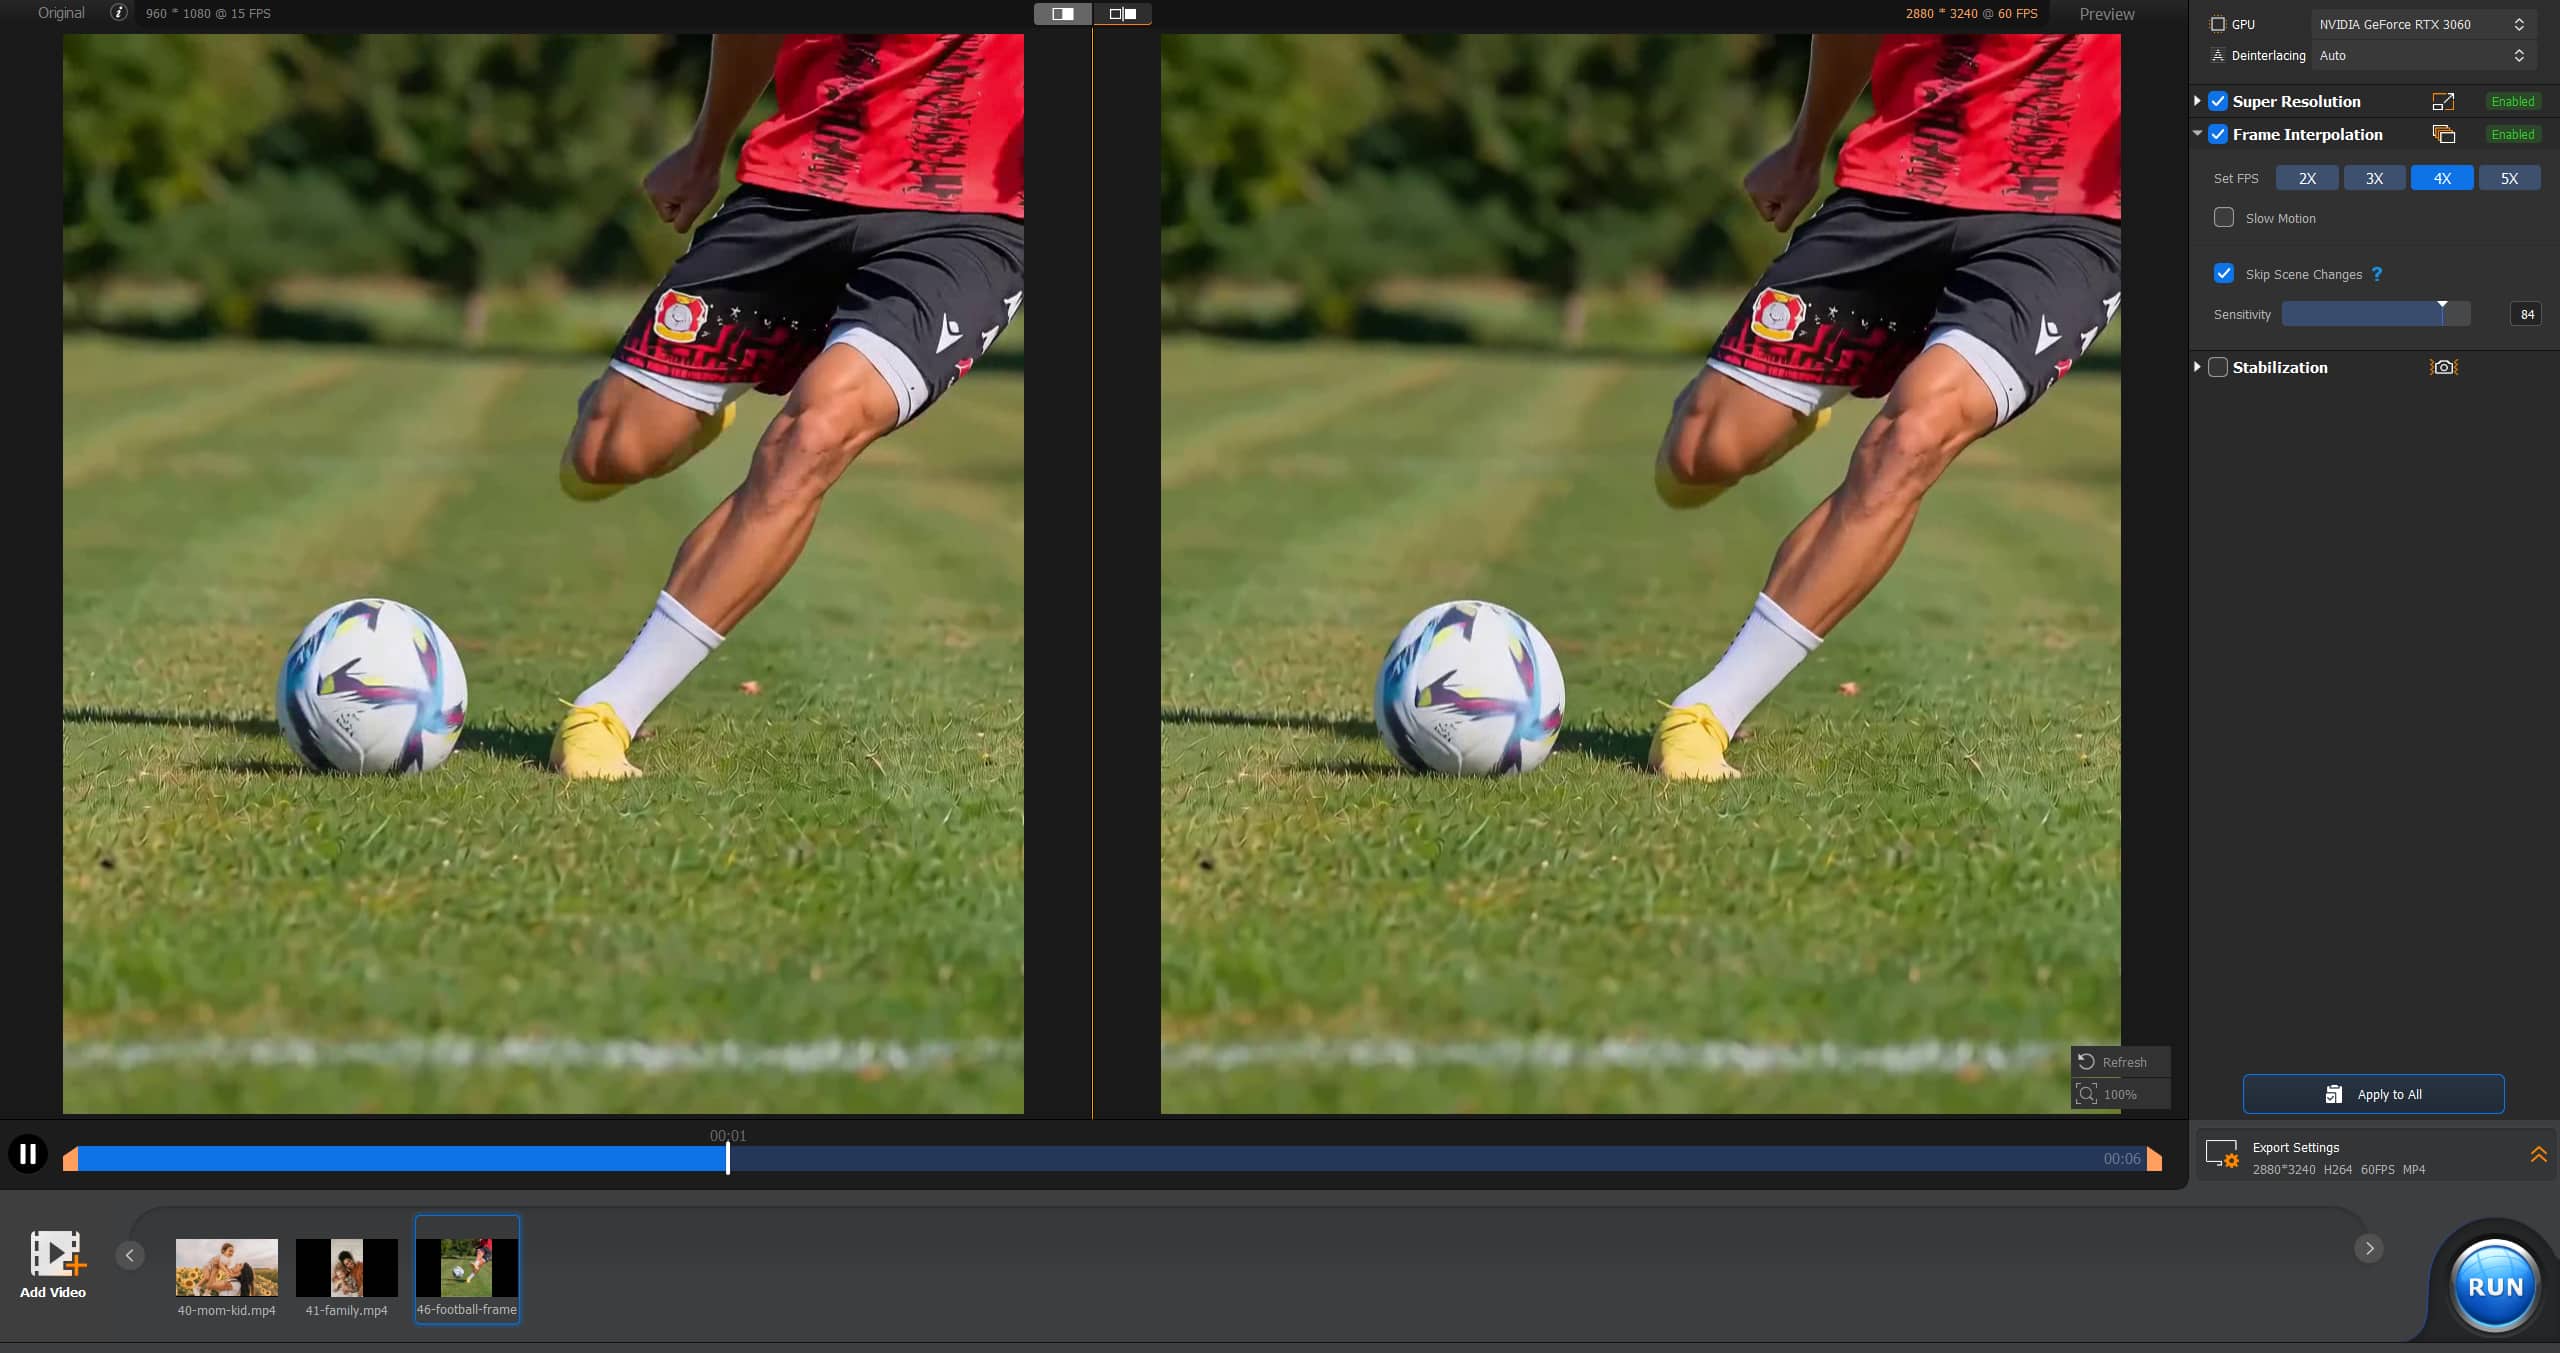The image size is (2560, 1353).
Task: Click the timeline start trim marker
Action: coord(70,1159)
